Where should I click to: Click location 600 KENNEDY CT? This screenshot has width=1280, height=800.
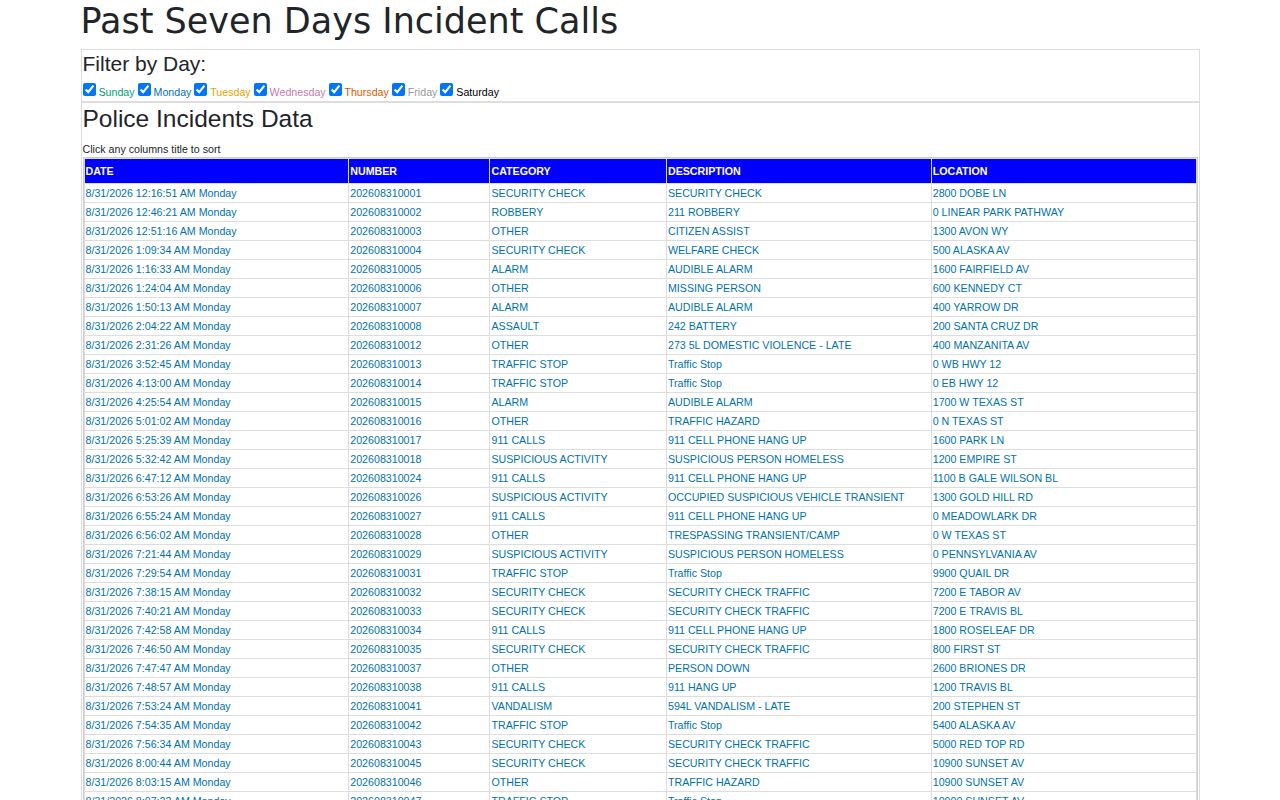(x=977, y=288)
